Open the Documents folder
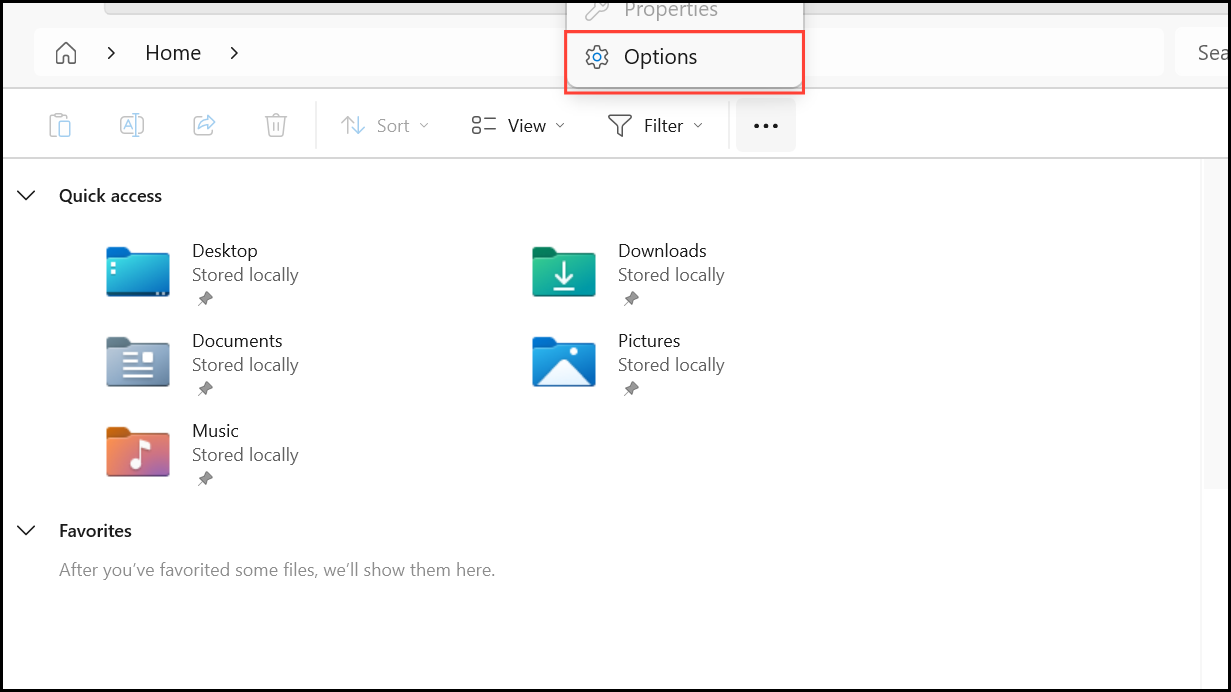 137,362
